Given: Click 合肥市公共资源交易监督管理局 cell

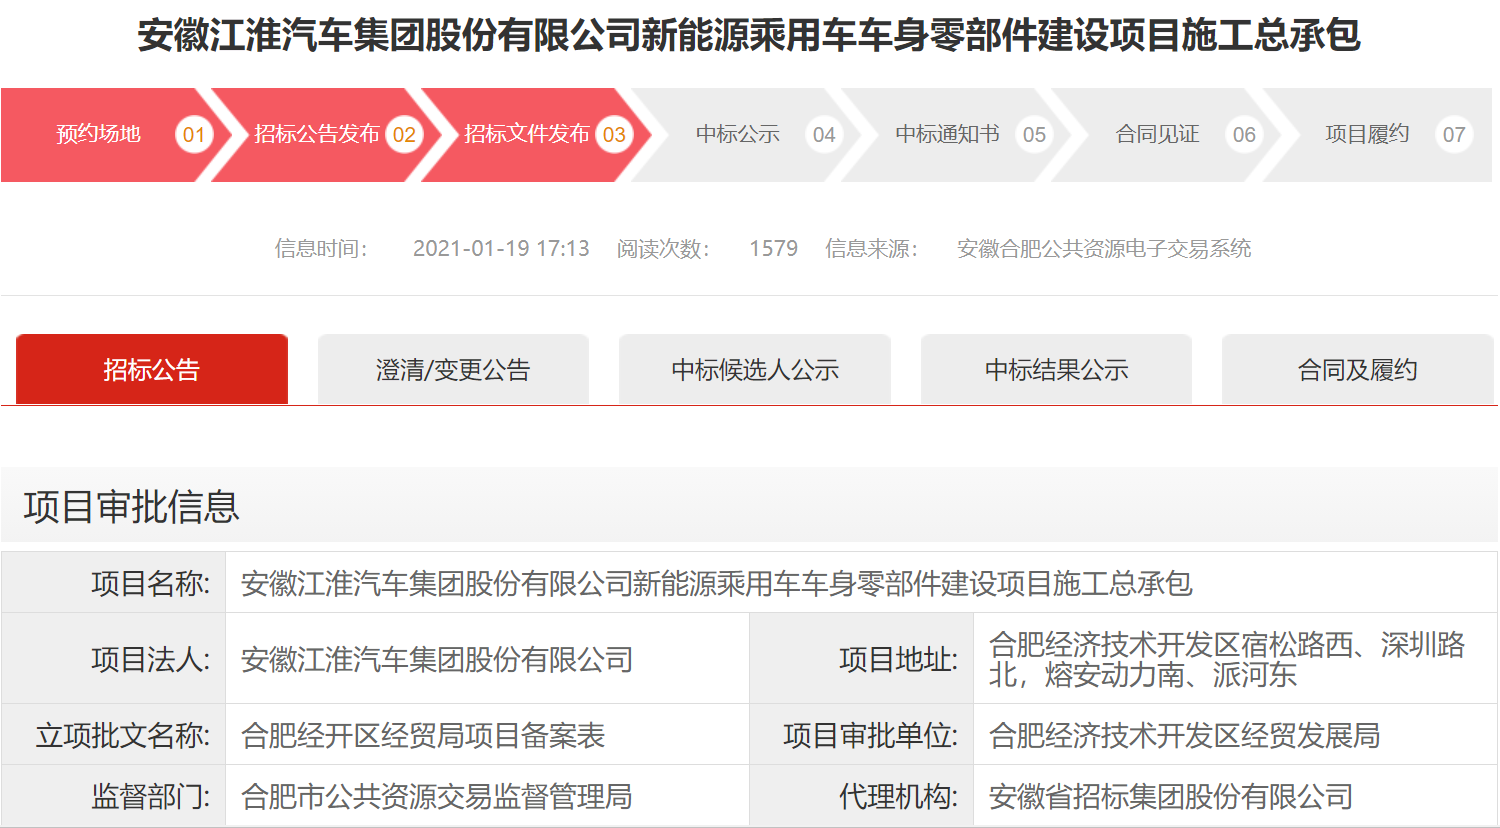Looking at the screenshot, I should (487, 796).
